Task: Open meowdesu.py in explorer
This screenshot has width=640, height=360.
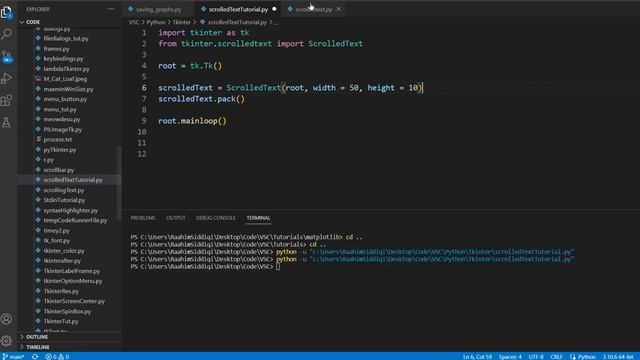Action: click(x=62, y=119)
